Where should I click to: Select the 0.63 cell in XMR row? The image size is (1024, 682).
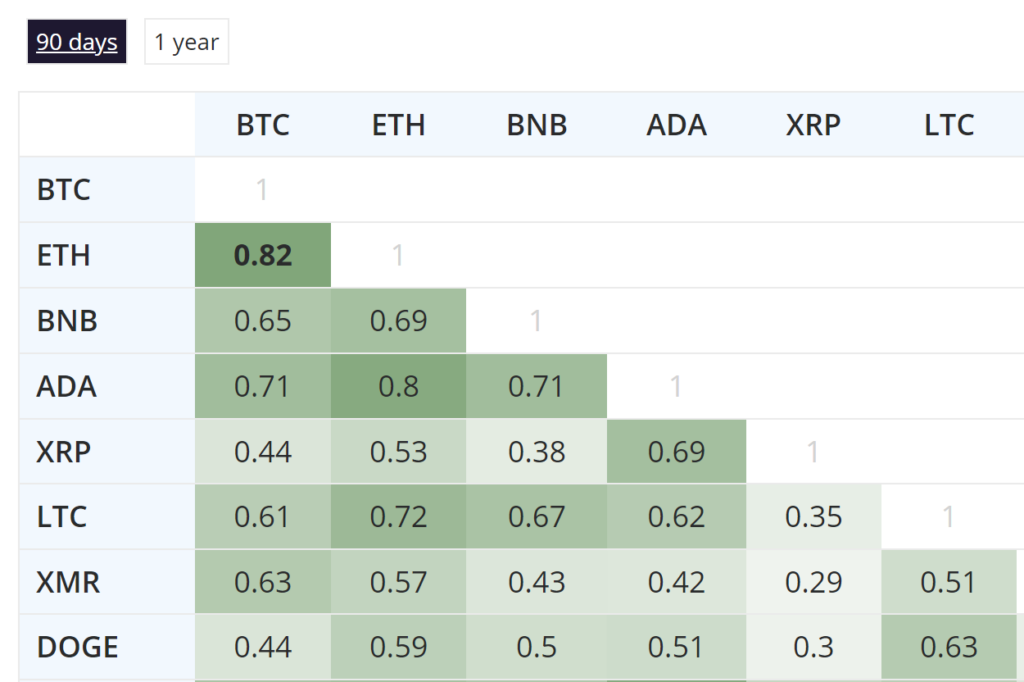click(x=263, y=582)
